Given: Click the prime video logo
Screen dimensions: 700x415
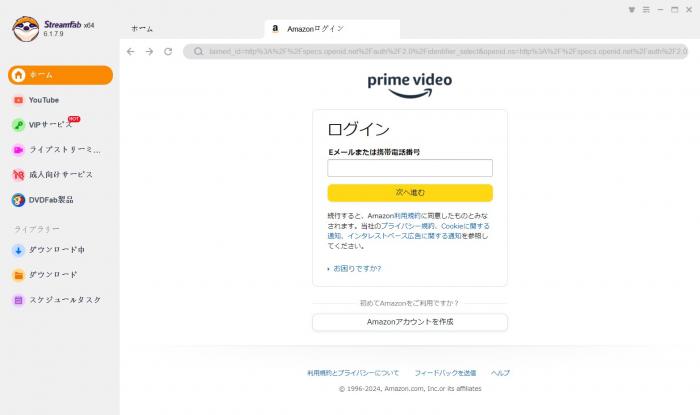Looking at the screenshot, I should pos(410,86).
